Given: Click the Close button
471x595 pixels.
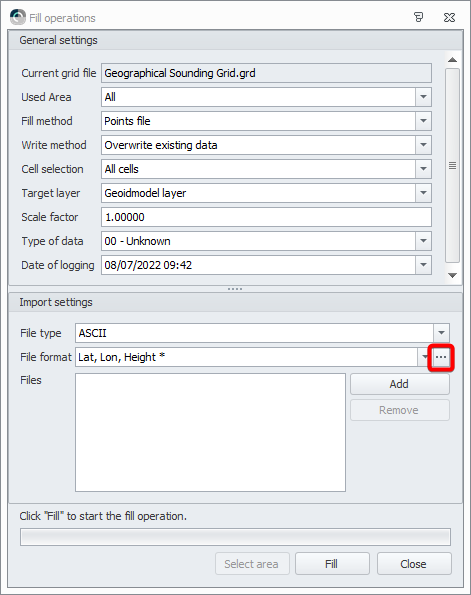Looking at the screenshot, I should coord(414,564).
